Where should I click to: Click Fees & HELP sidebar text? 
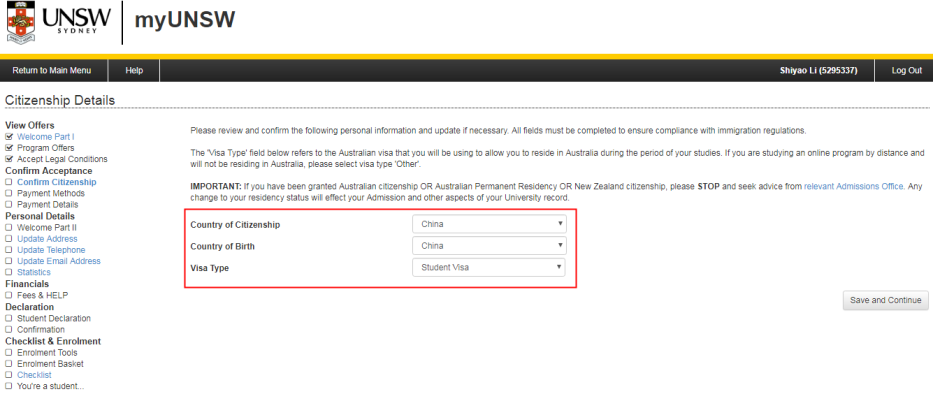[x=42, y=295]
